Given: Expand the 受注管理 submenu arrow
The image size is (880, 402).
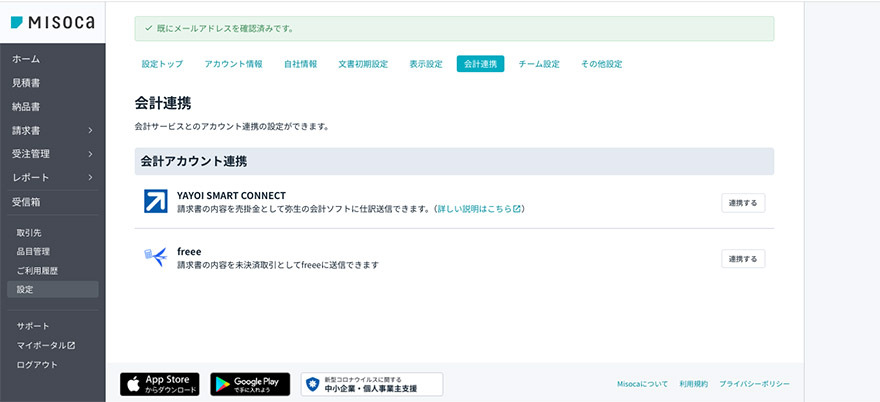Looking at the screenshot, I should [90, 154].
